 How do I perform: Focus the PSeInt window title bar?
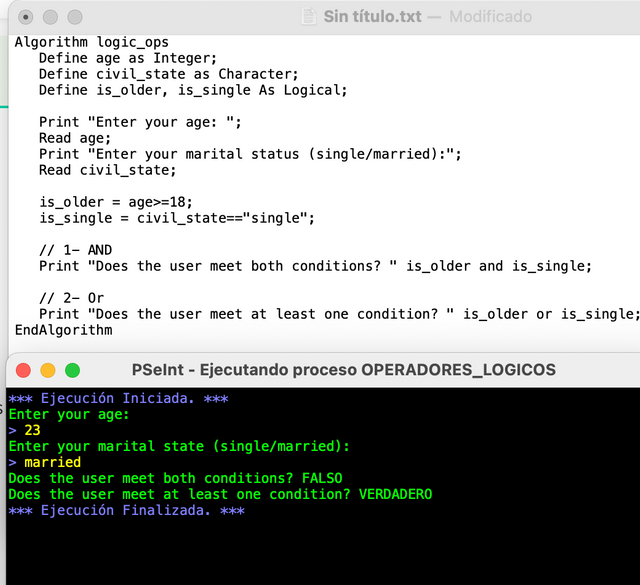click(343, 370)
